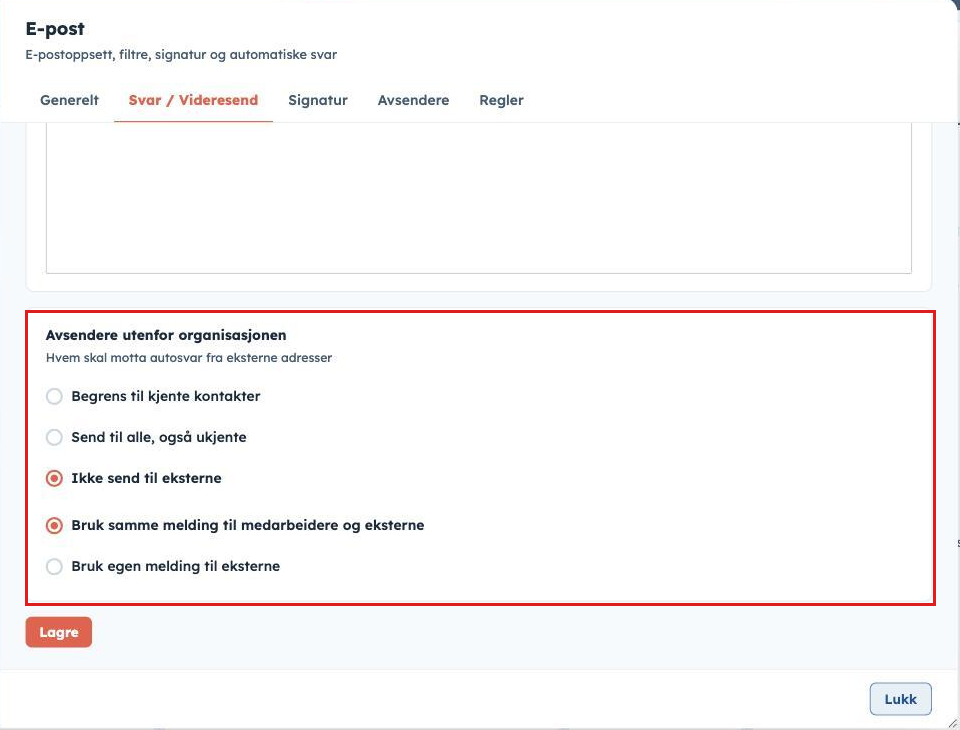The image size is (960, 730).
Task: Click the 'Avsendere utenfor organisasjonen' heading
Action: tap(166, 335)
